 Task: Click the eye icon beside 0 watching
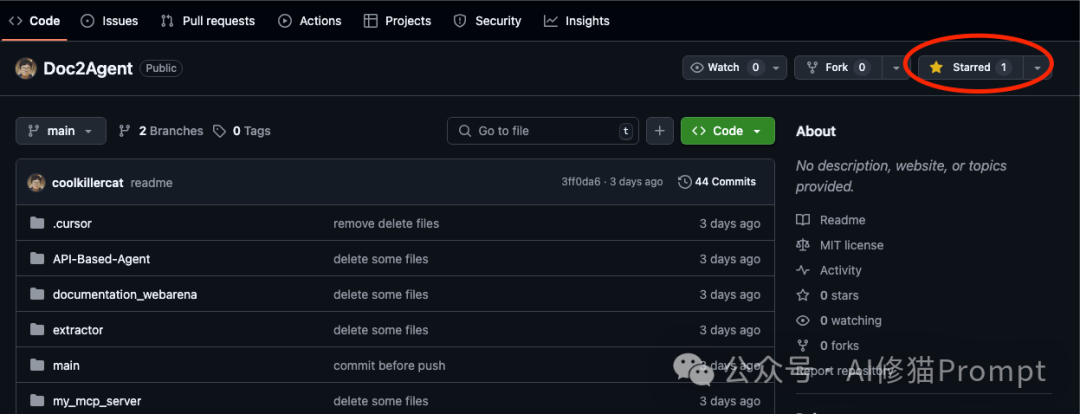tap(802, 320)
